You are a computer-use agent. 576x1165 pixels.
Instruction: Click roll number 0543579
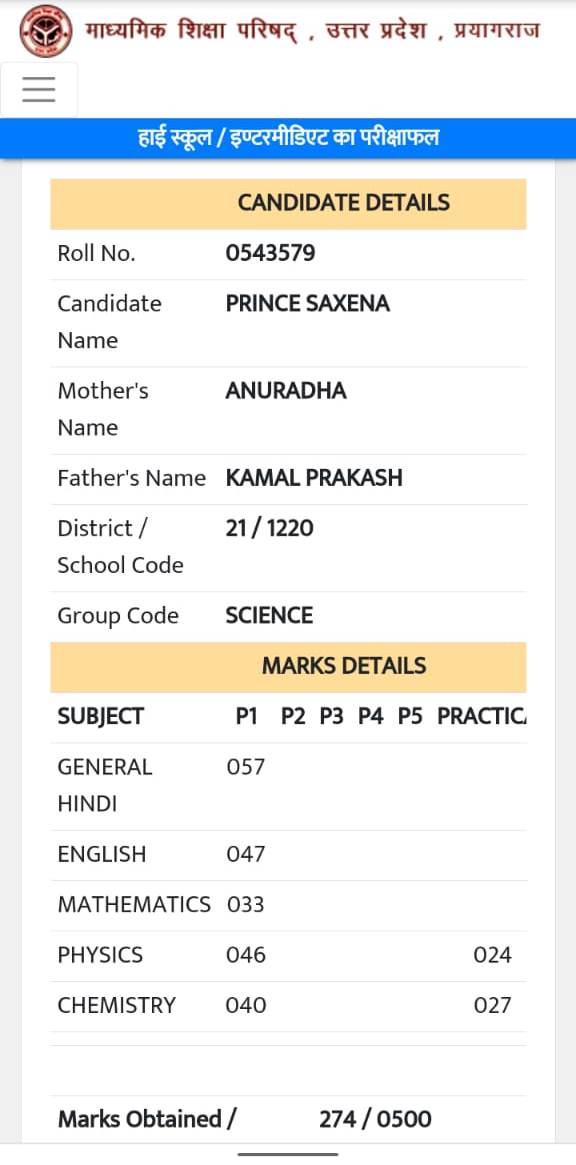(271, 254)
